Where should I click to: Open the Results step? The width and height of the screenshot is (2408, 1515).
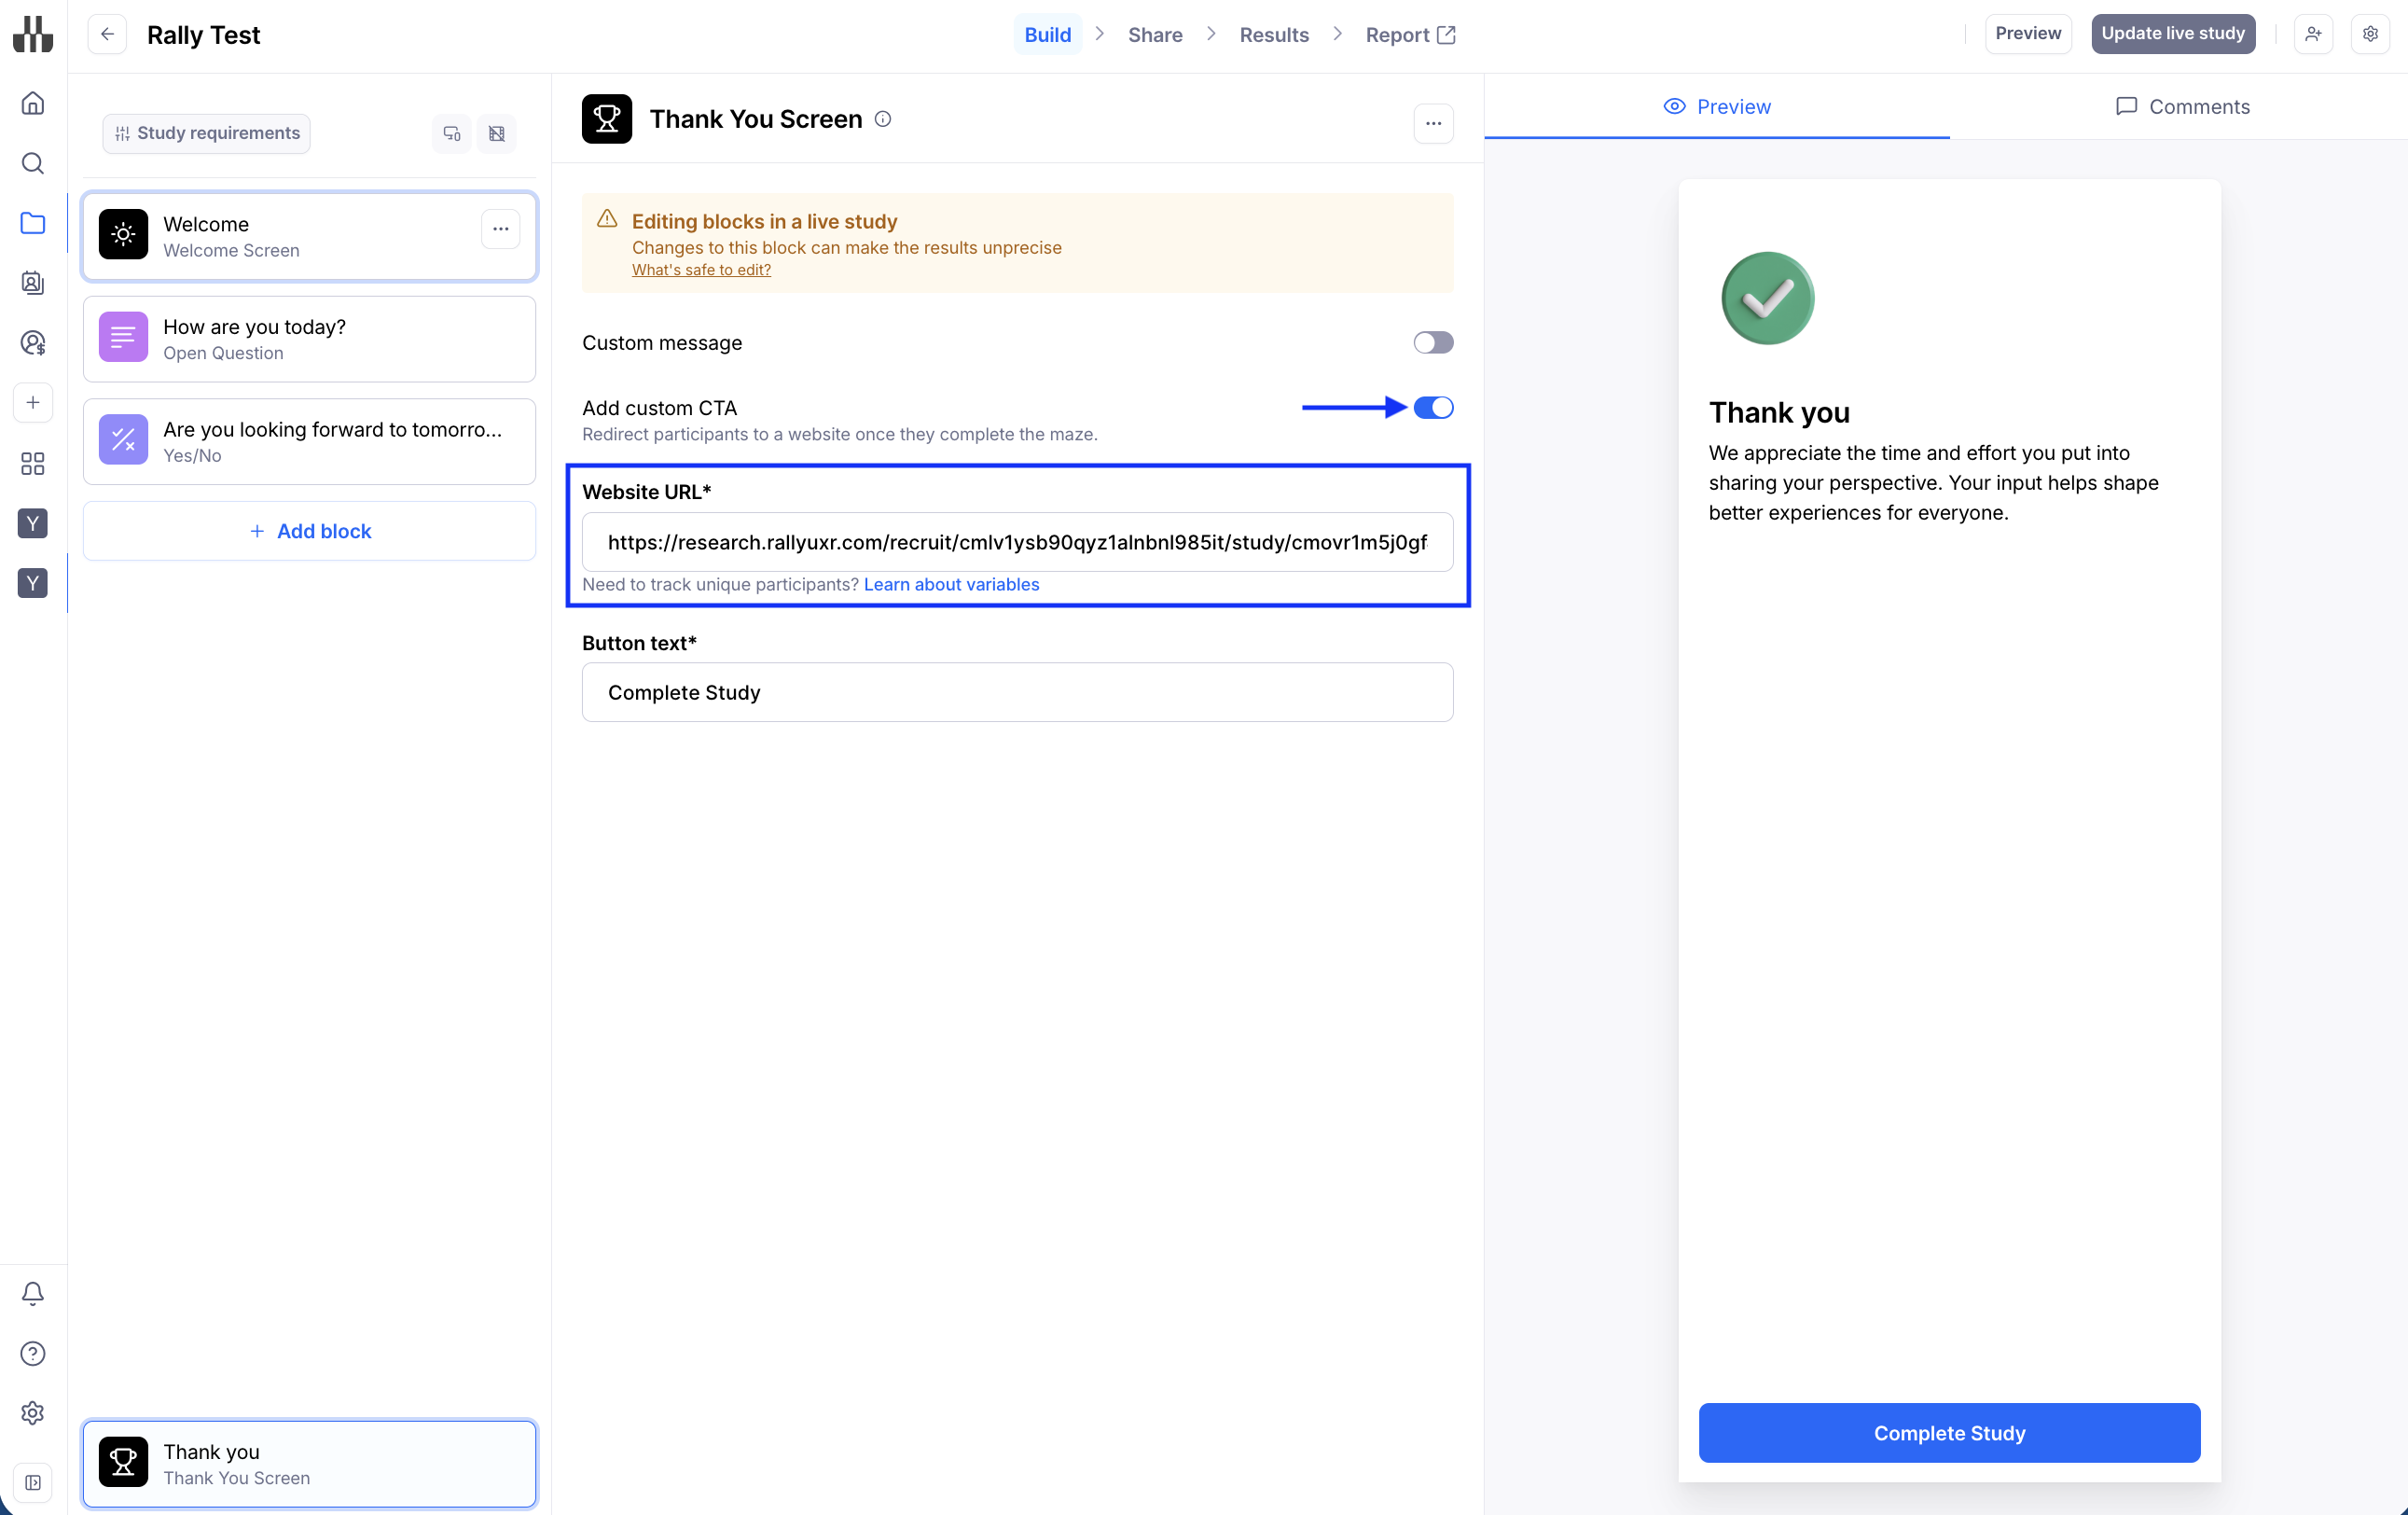[1274, 35]
